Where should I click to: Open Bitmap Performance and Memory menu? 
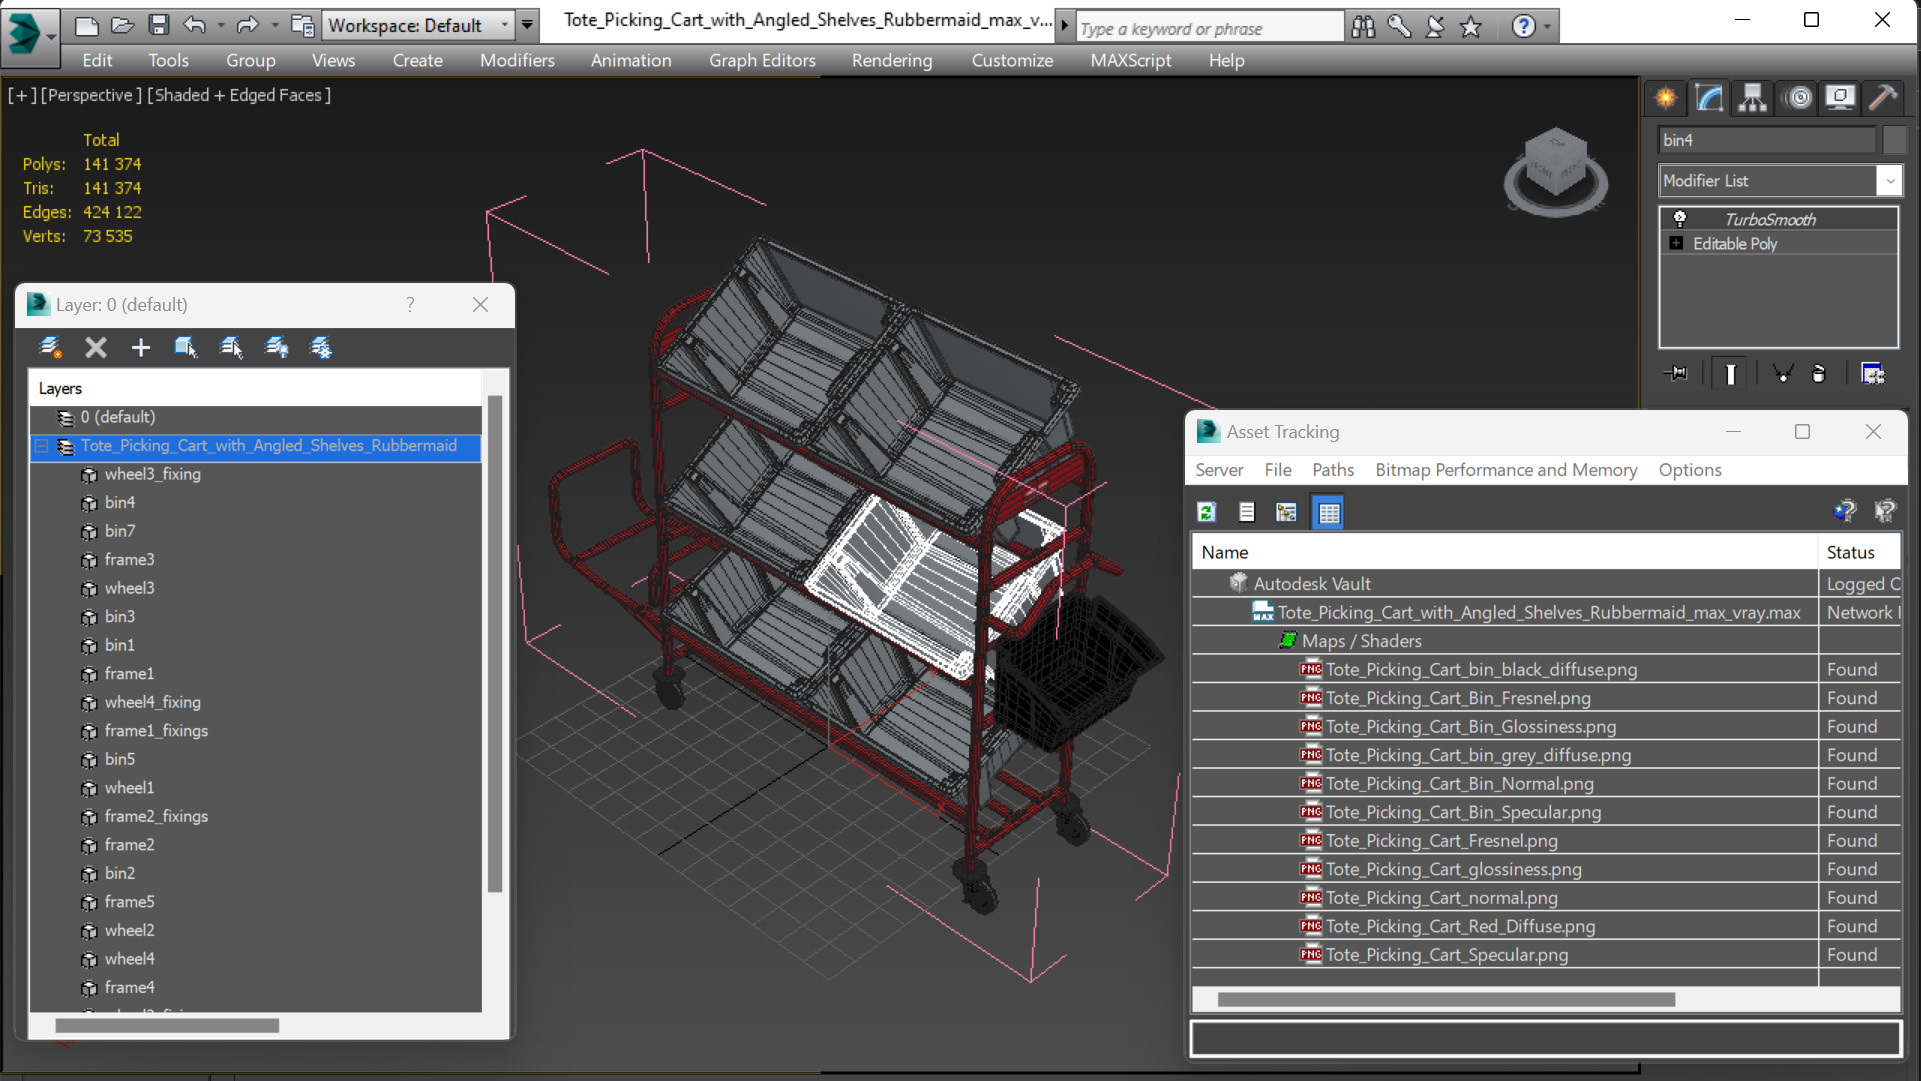1506,470
